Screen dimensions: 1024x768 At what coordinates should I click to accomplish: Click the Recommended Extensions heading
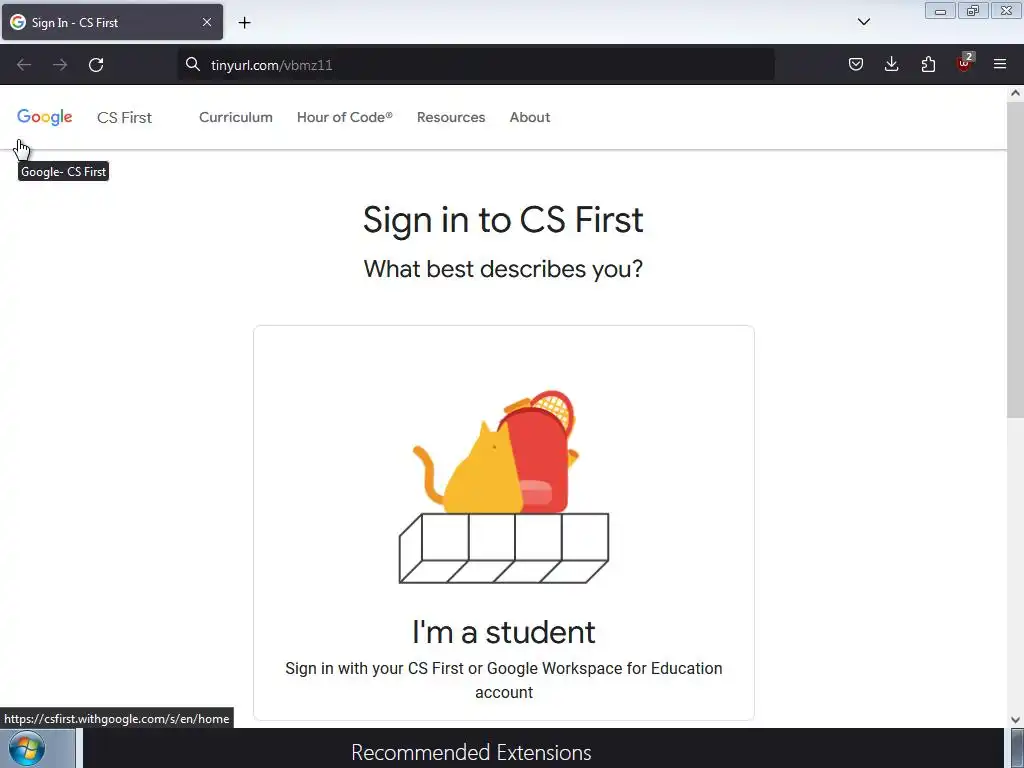[471, 752]
